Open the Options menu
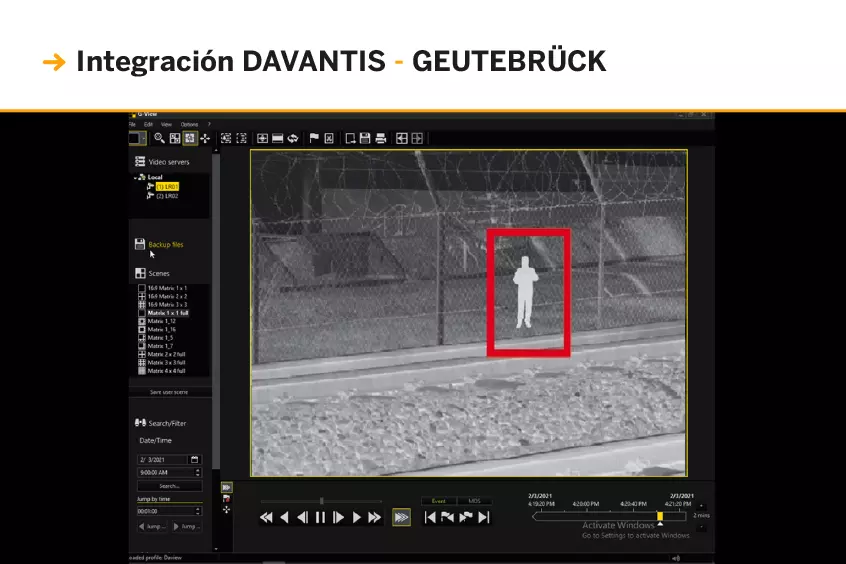Image resolution: width=846 pixels, height=564 pixels. pyautogui.click(x=189, y=124)
